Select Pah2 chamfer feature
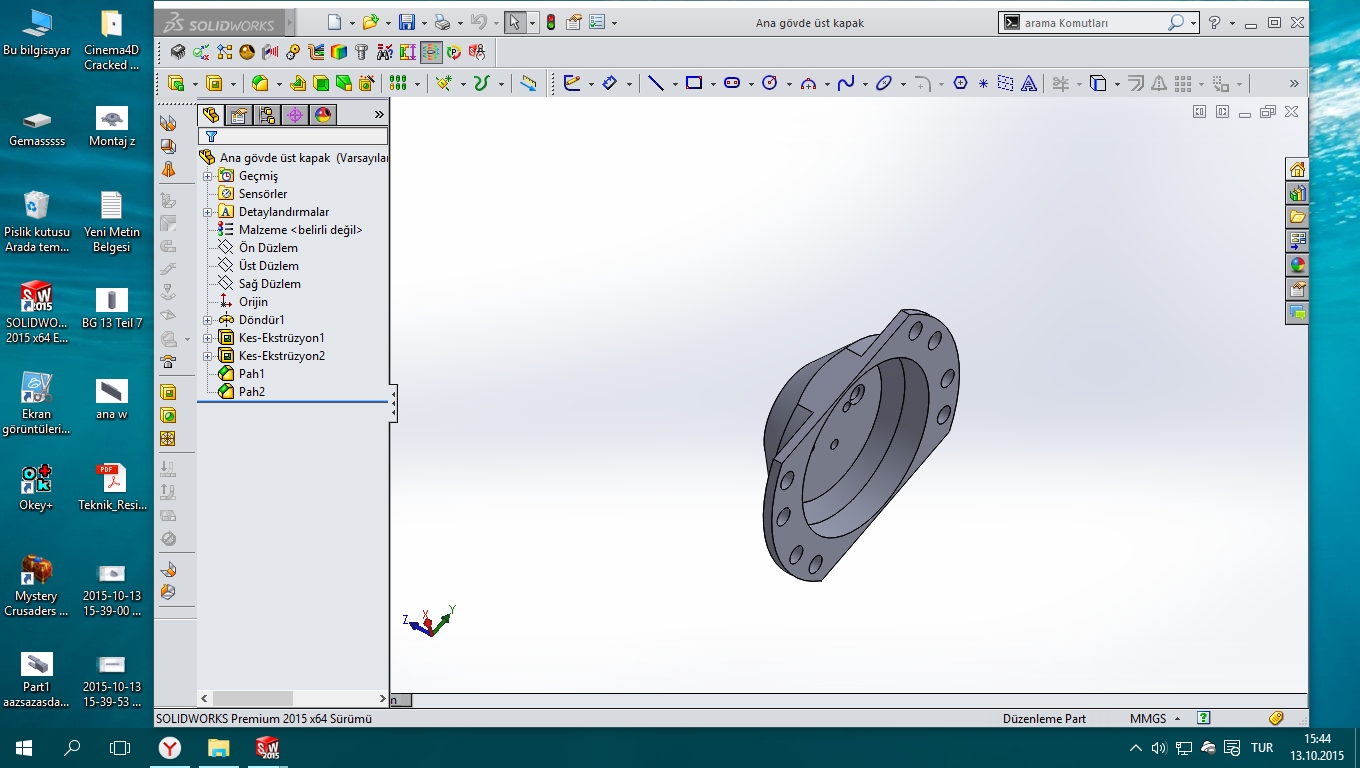Viewport: 1360px width, 768px height. click(x=252, y=392)
